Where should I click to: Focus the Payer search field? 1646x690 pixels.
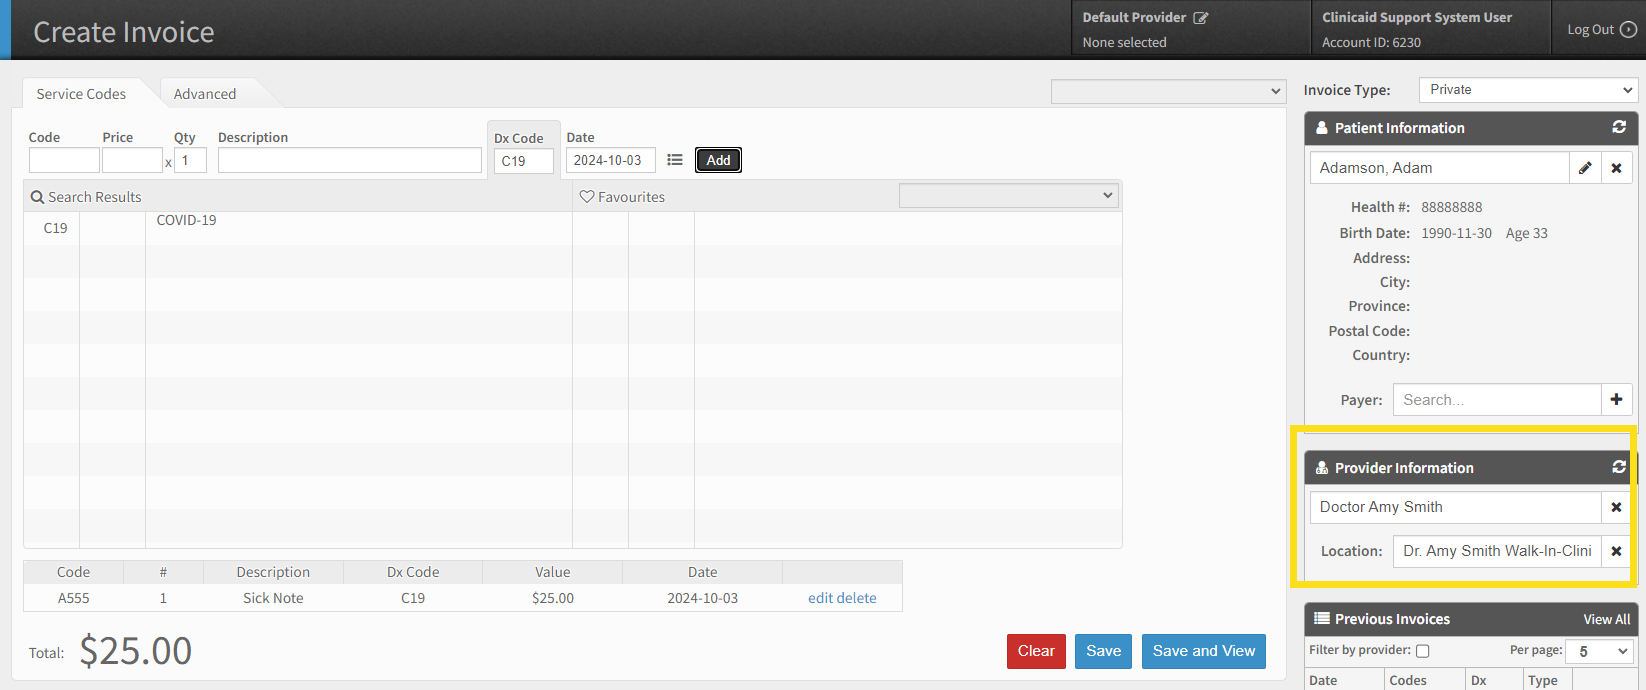pos(1497,400)
